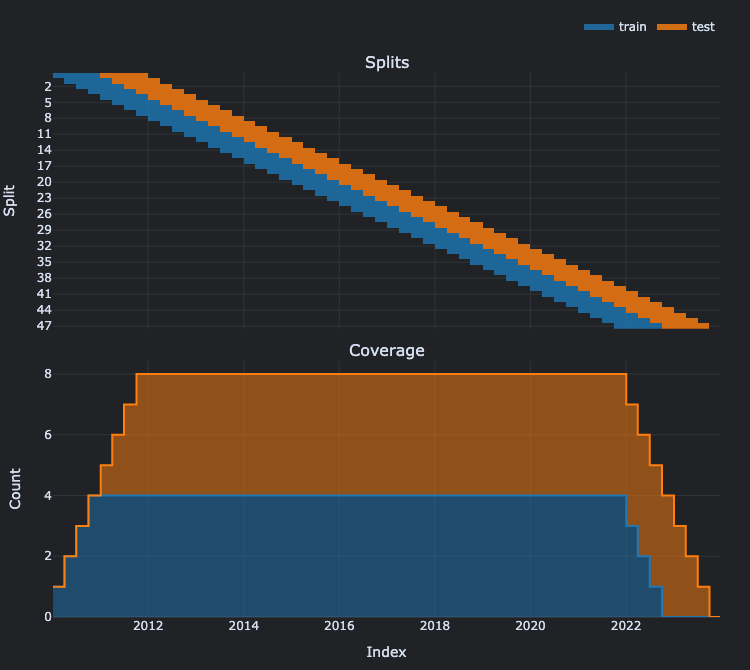Click split tick label 17
Viewport: 750px width, 670px height.
tap(44, 166)
